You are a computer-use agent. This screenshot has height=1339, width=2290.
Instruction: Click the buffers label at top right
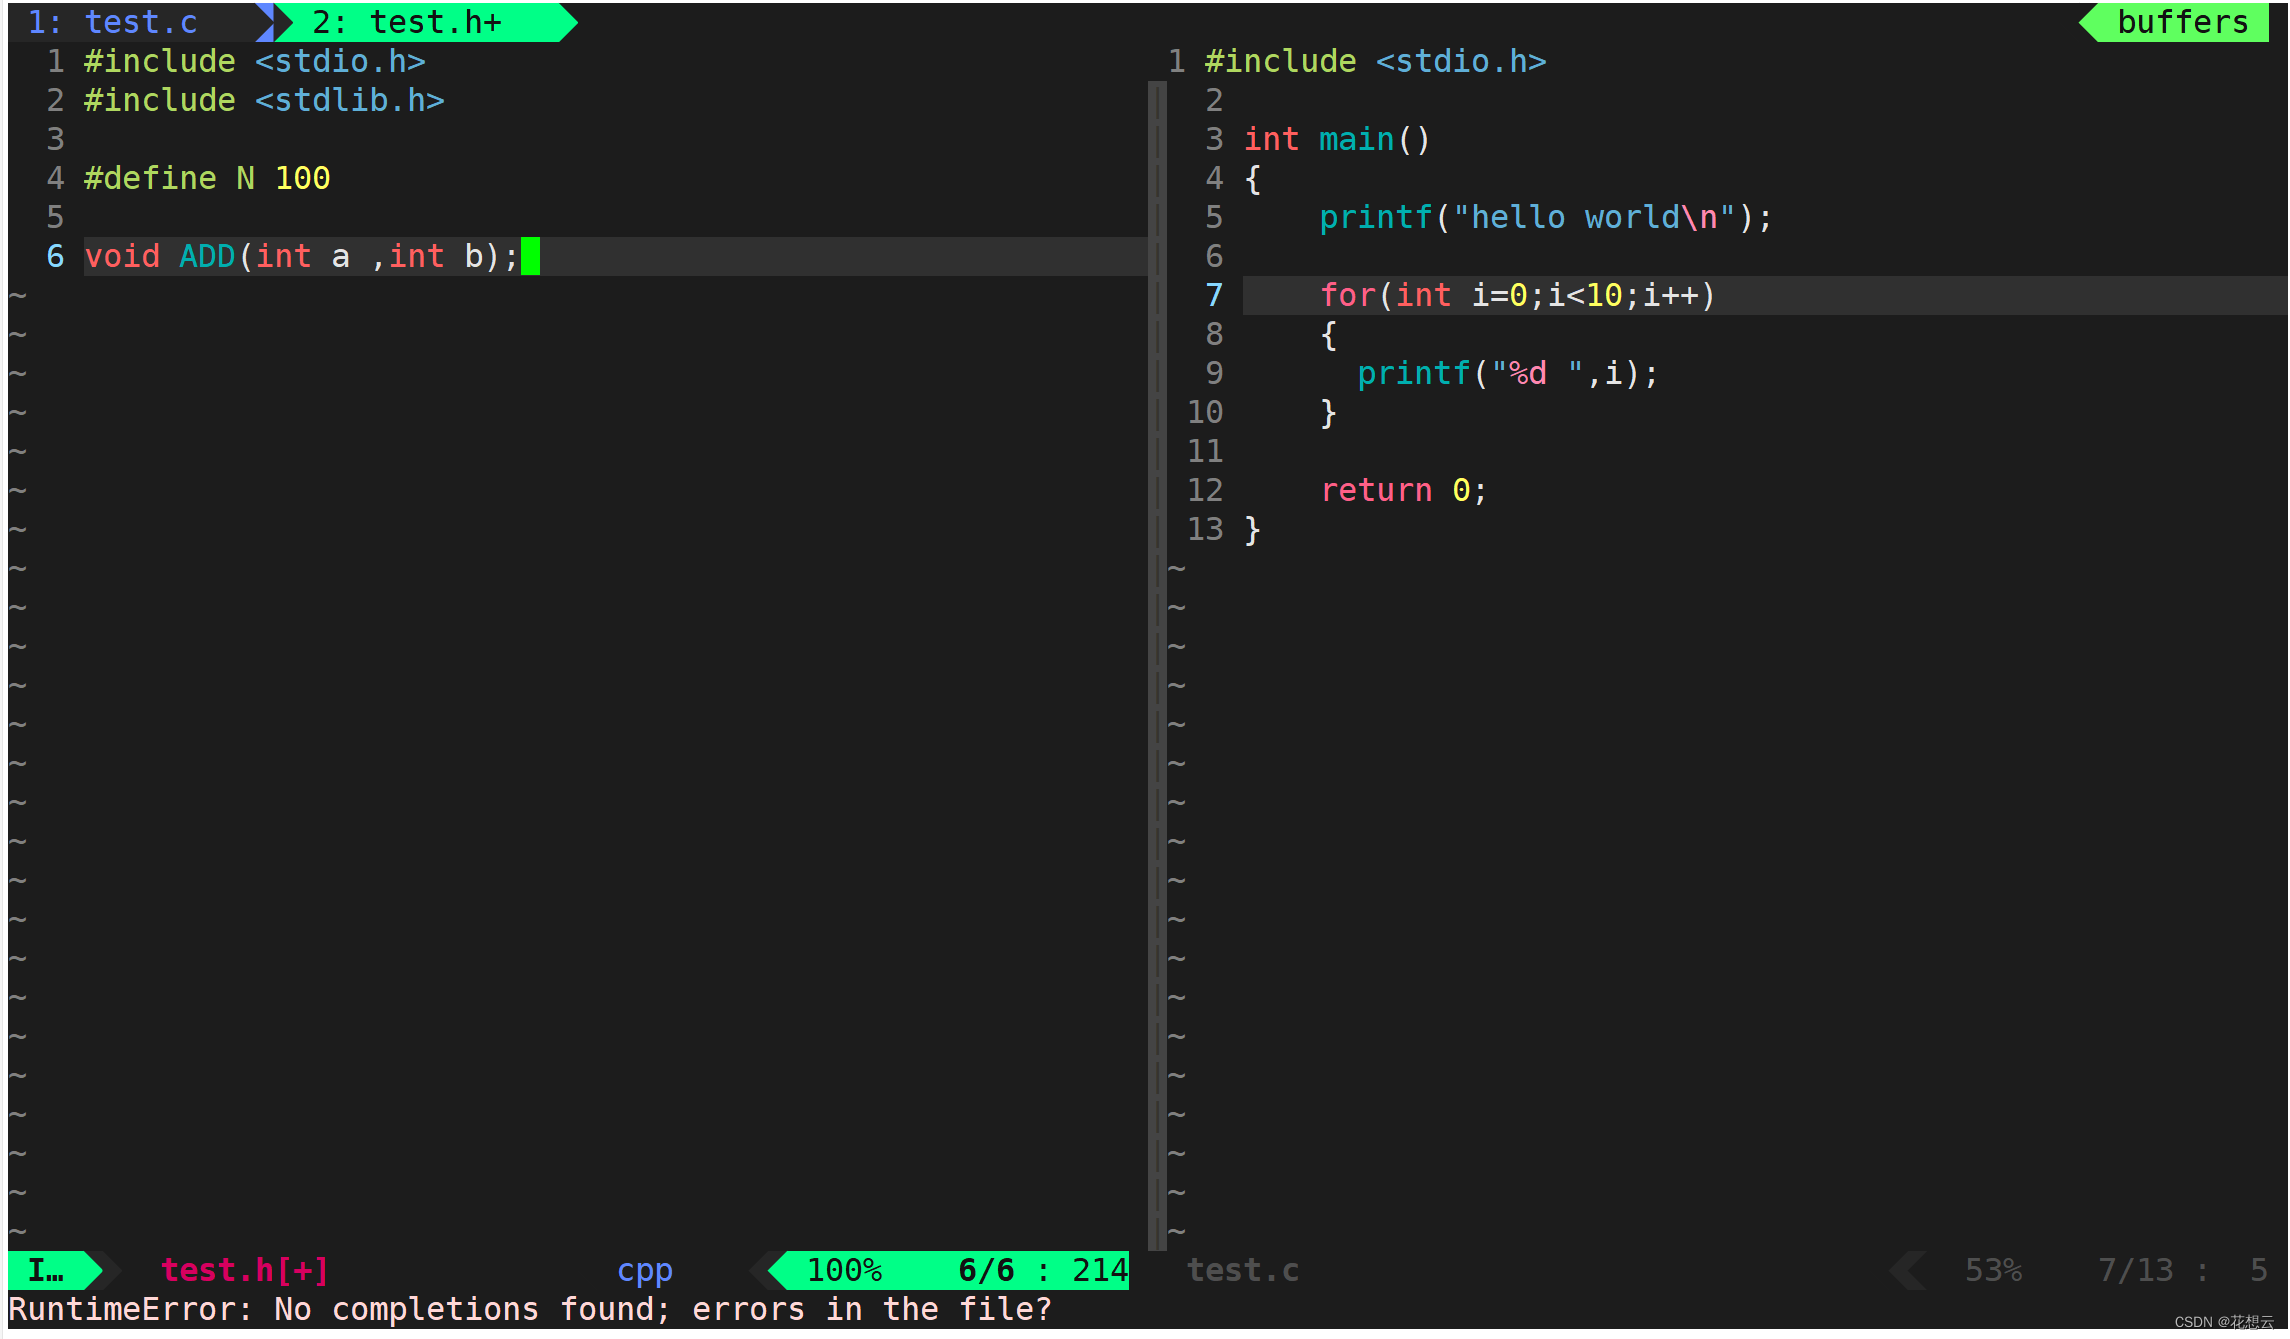click(x=2182, y=22)
